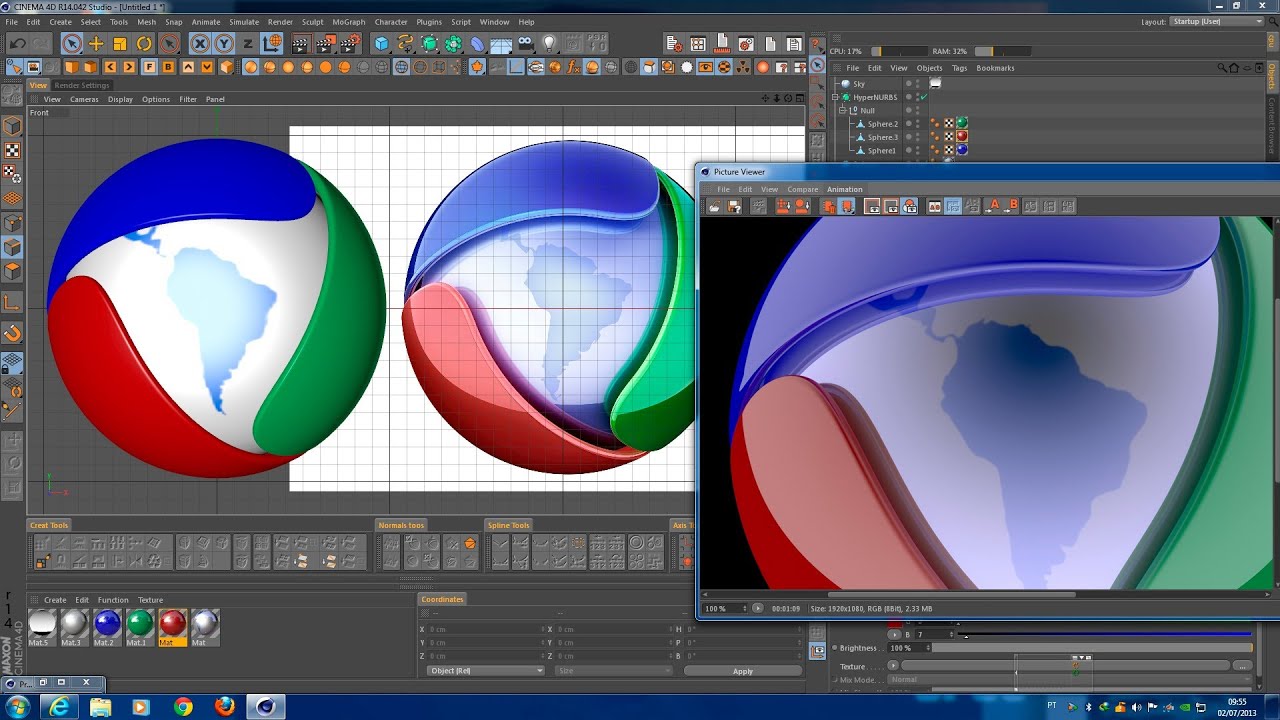Add a Camera object

click(x=525, y=44)
